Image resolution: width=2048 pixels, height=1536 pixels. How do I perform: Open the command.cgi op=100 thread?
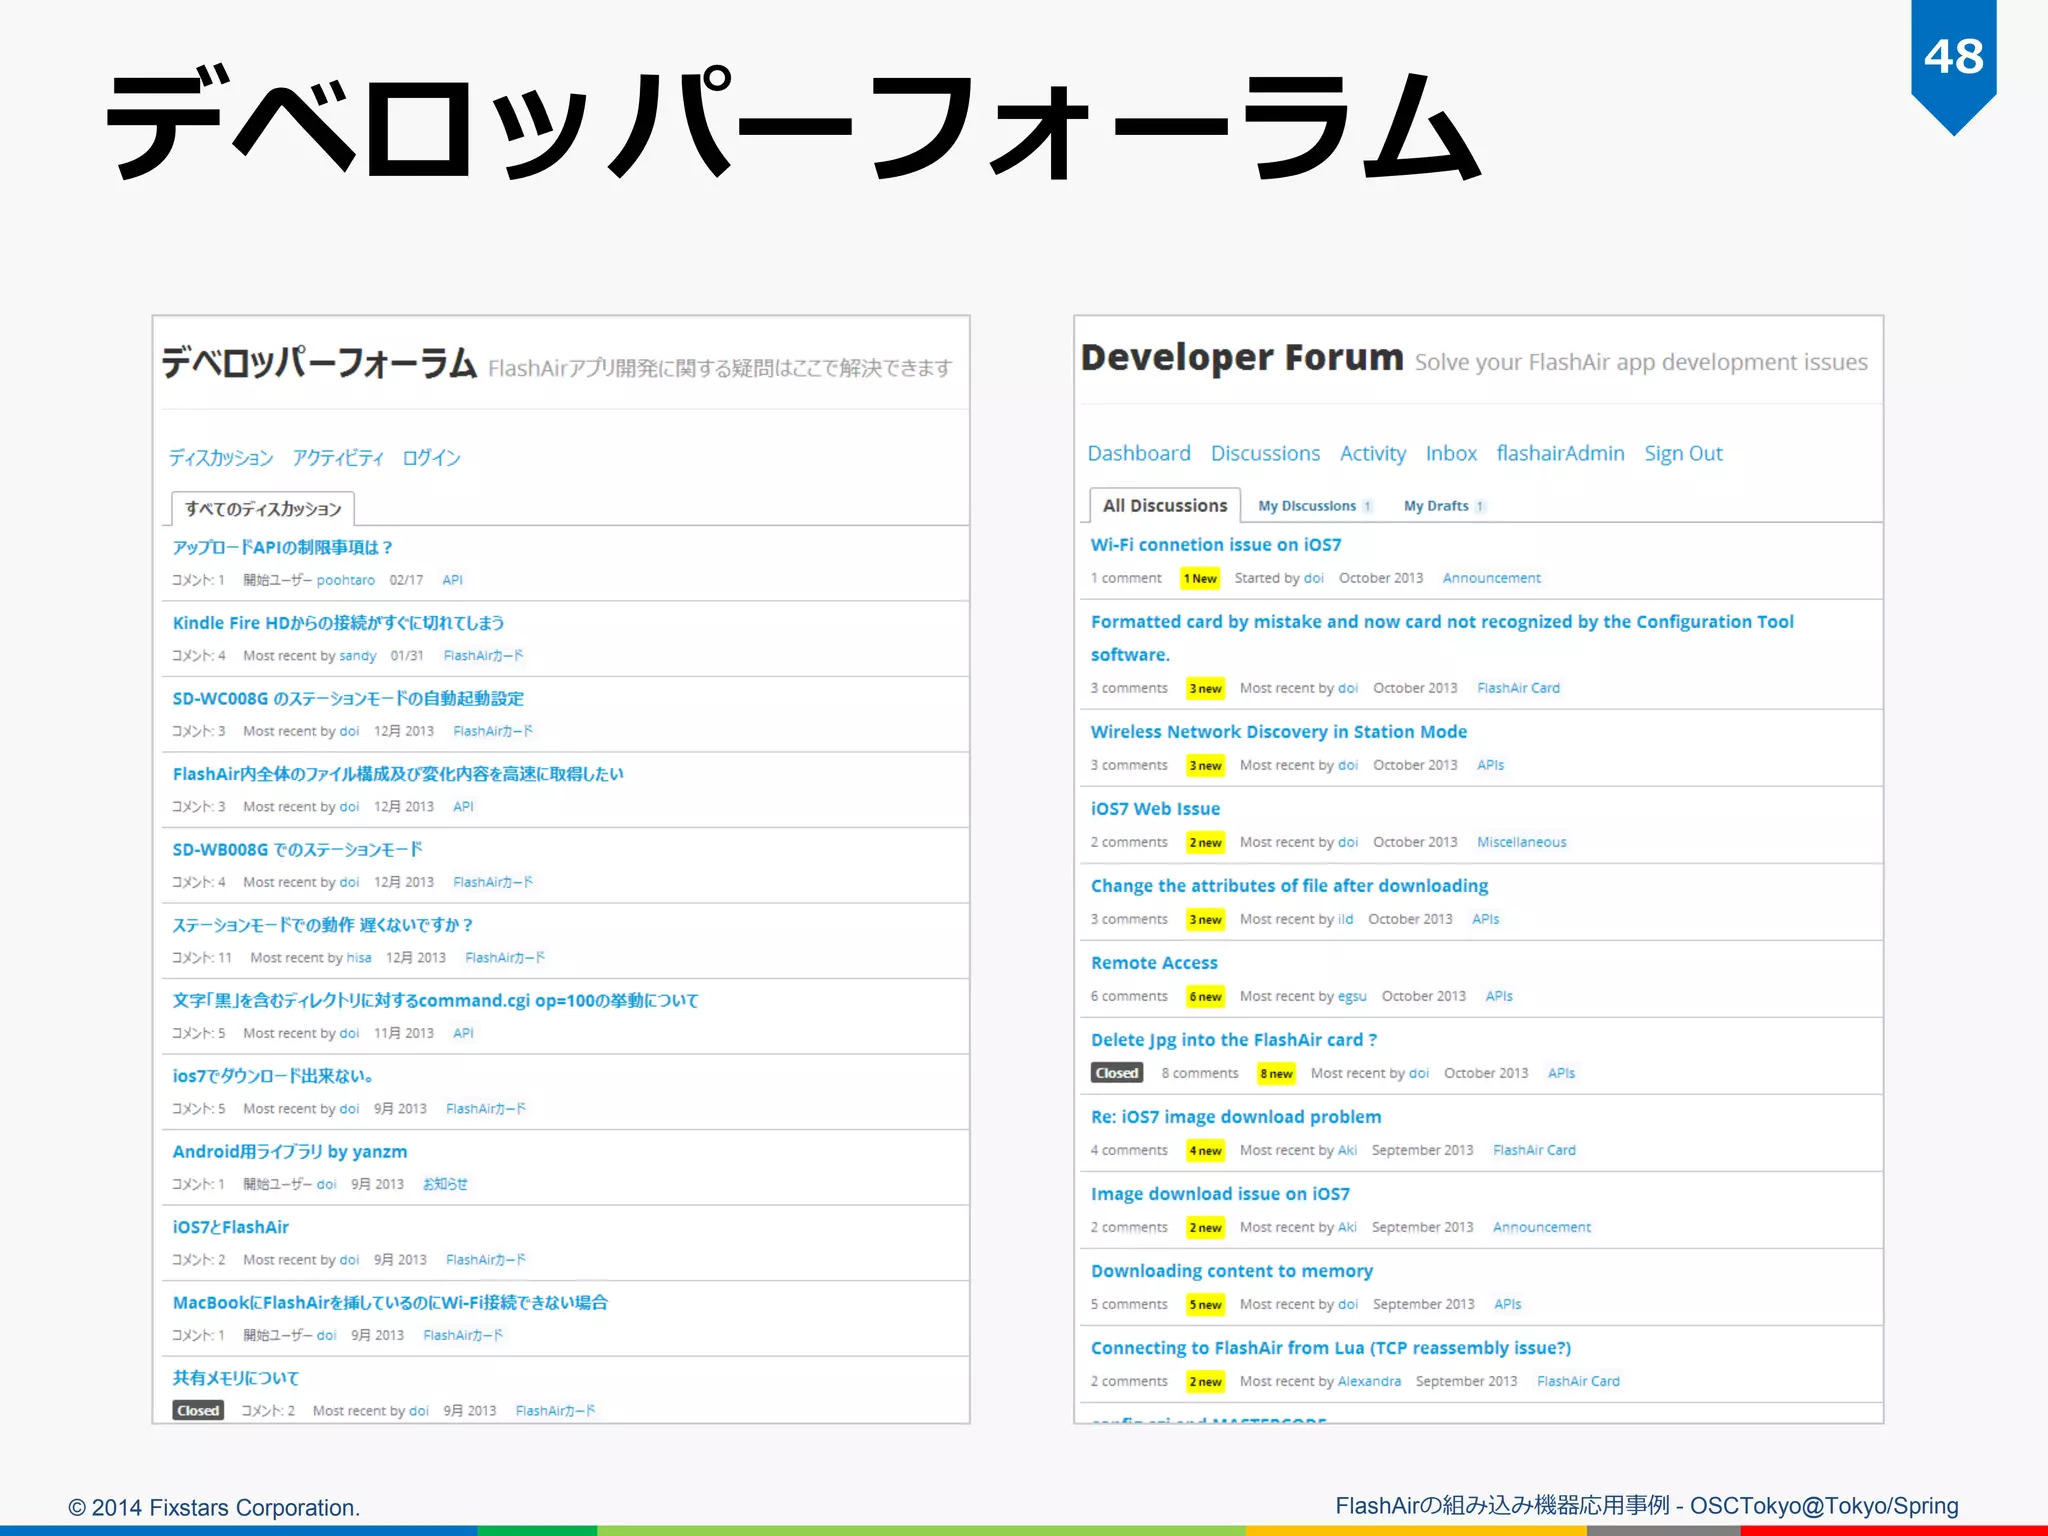click(x=435, y=1000)
